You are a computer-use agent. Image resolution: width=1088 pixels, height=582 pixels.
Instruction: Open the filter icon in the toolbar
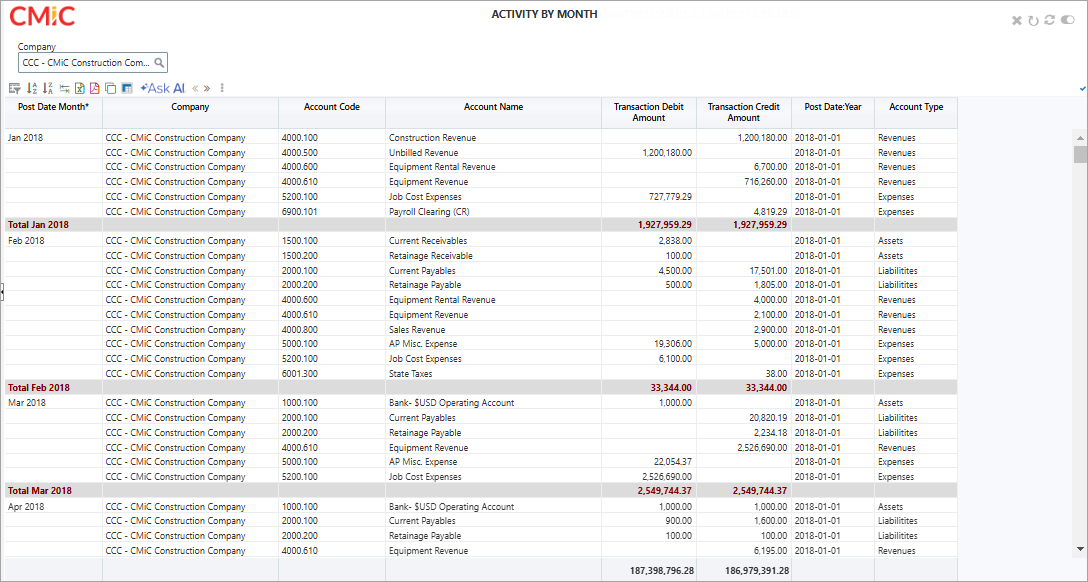click(14, 88)
